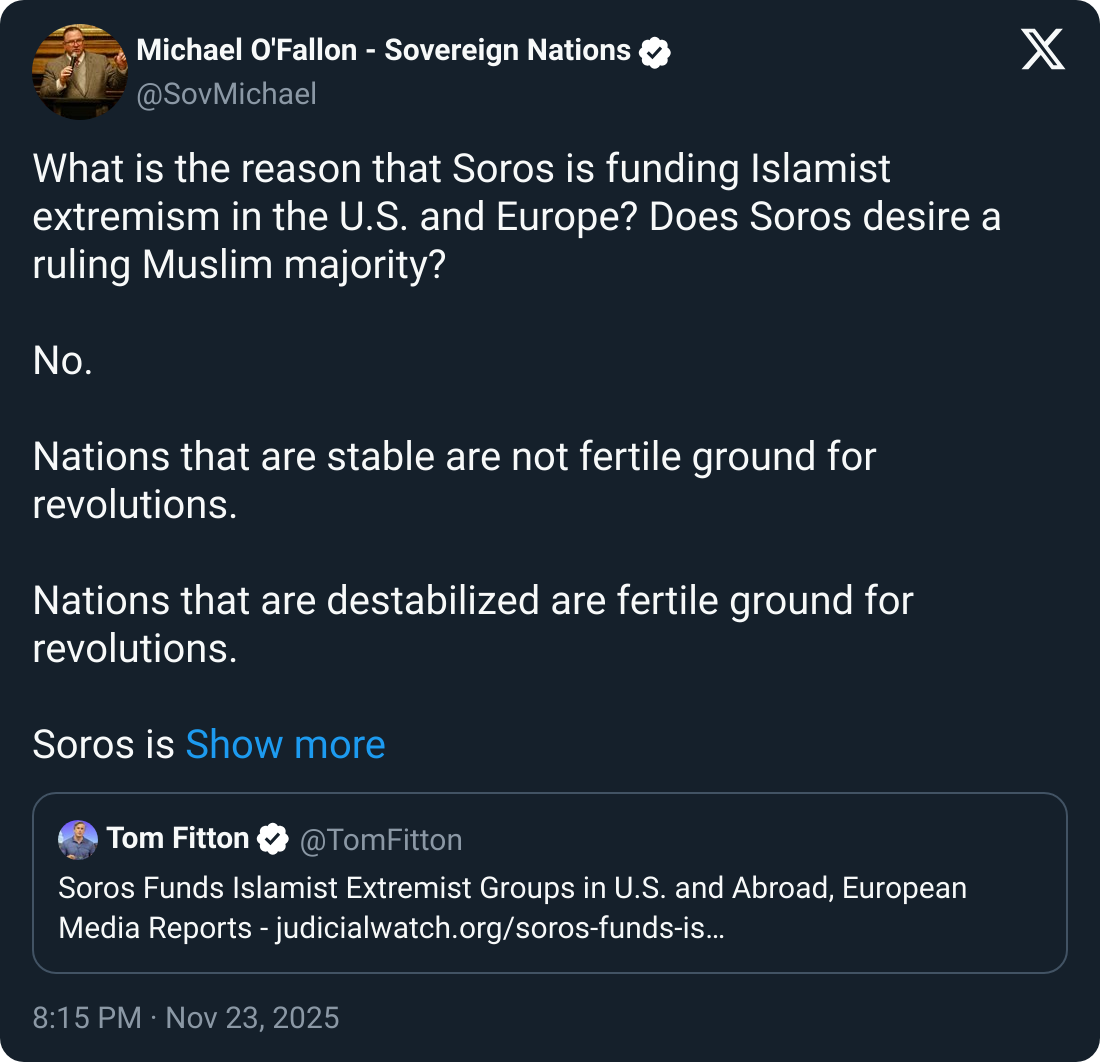1100x1062 pixels.
Task: Open the @SovMichael handle
Action: (x=226, y=94)
